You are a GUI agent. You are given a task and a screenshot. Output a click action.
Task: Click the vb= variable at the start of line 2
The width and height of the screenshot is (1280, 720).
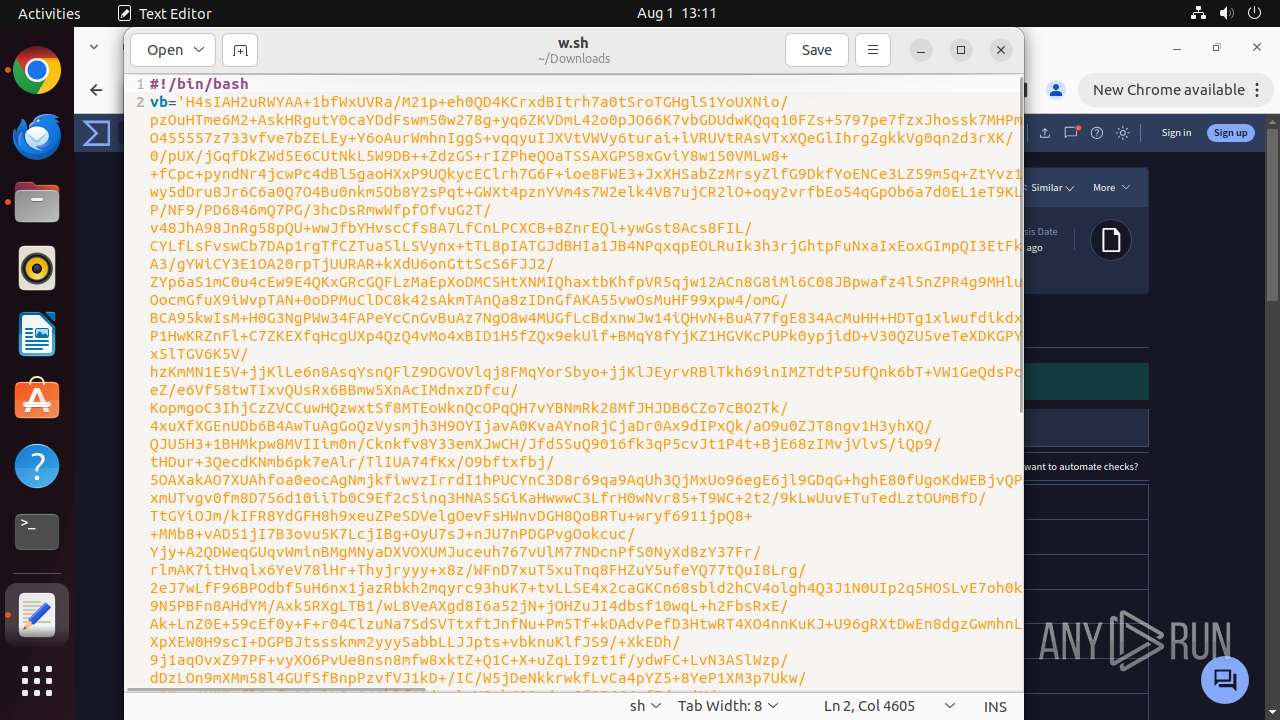(162, 102)
